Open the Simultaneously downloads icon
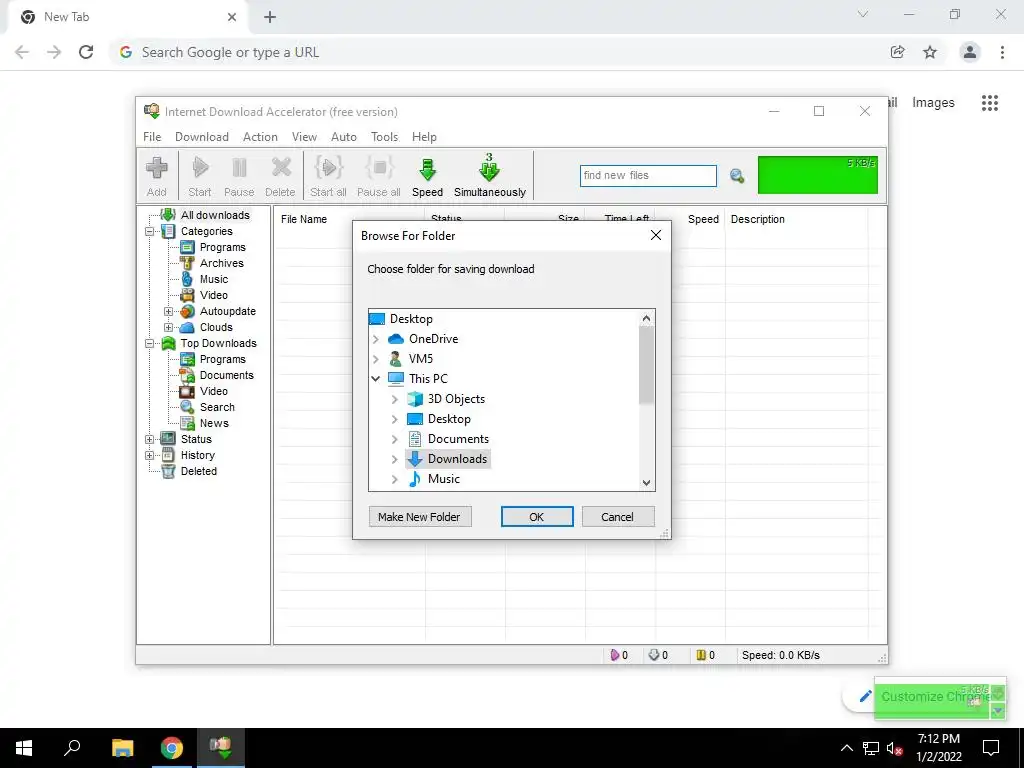The image size is (1024, 768). [x=490, y=176]
